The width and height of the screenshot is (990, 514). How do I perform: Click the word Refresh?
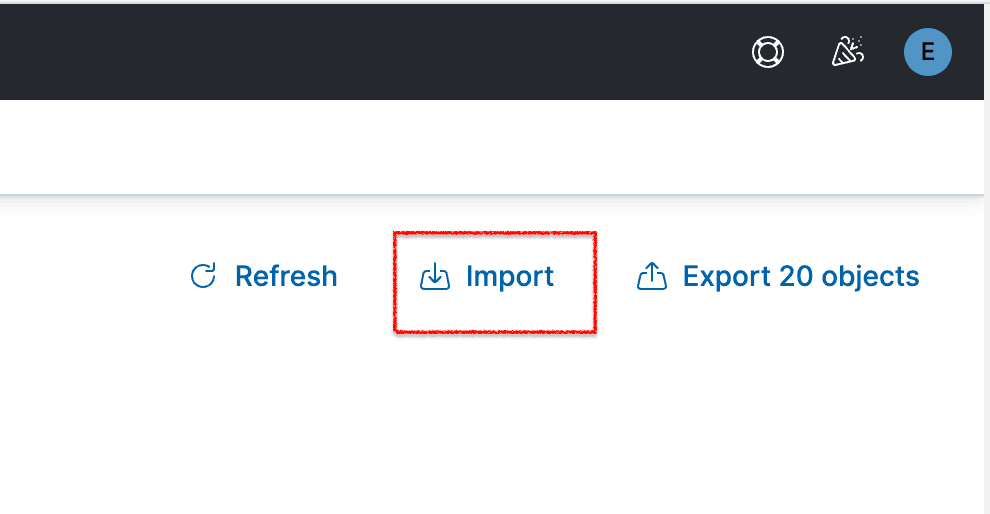click(286, 276)
